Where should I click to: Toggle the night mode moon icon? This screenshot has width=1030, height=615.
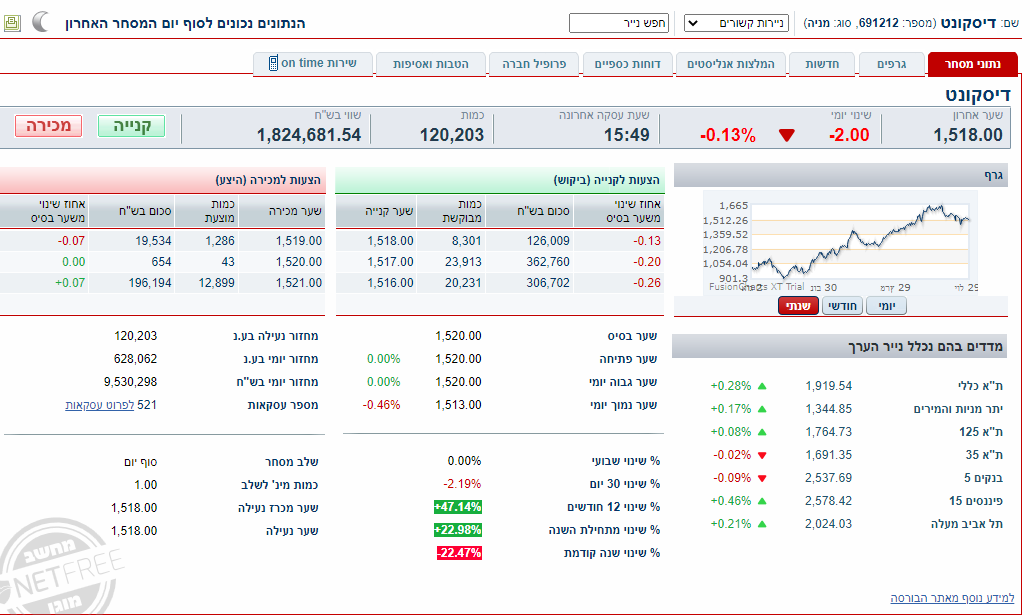[41, 22]
